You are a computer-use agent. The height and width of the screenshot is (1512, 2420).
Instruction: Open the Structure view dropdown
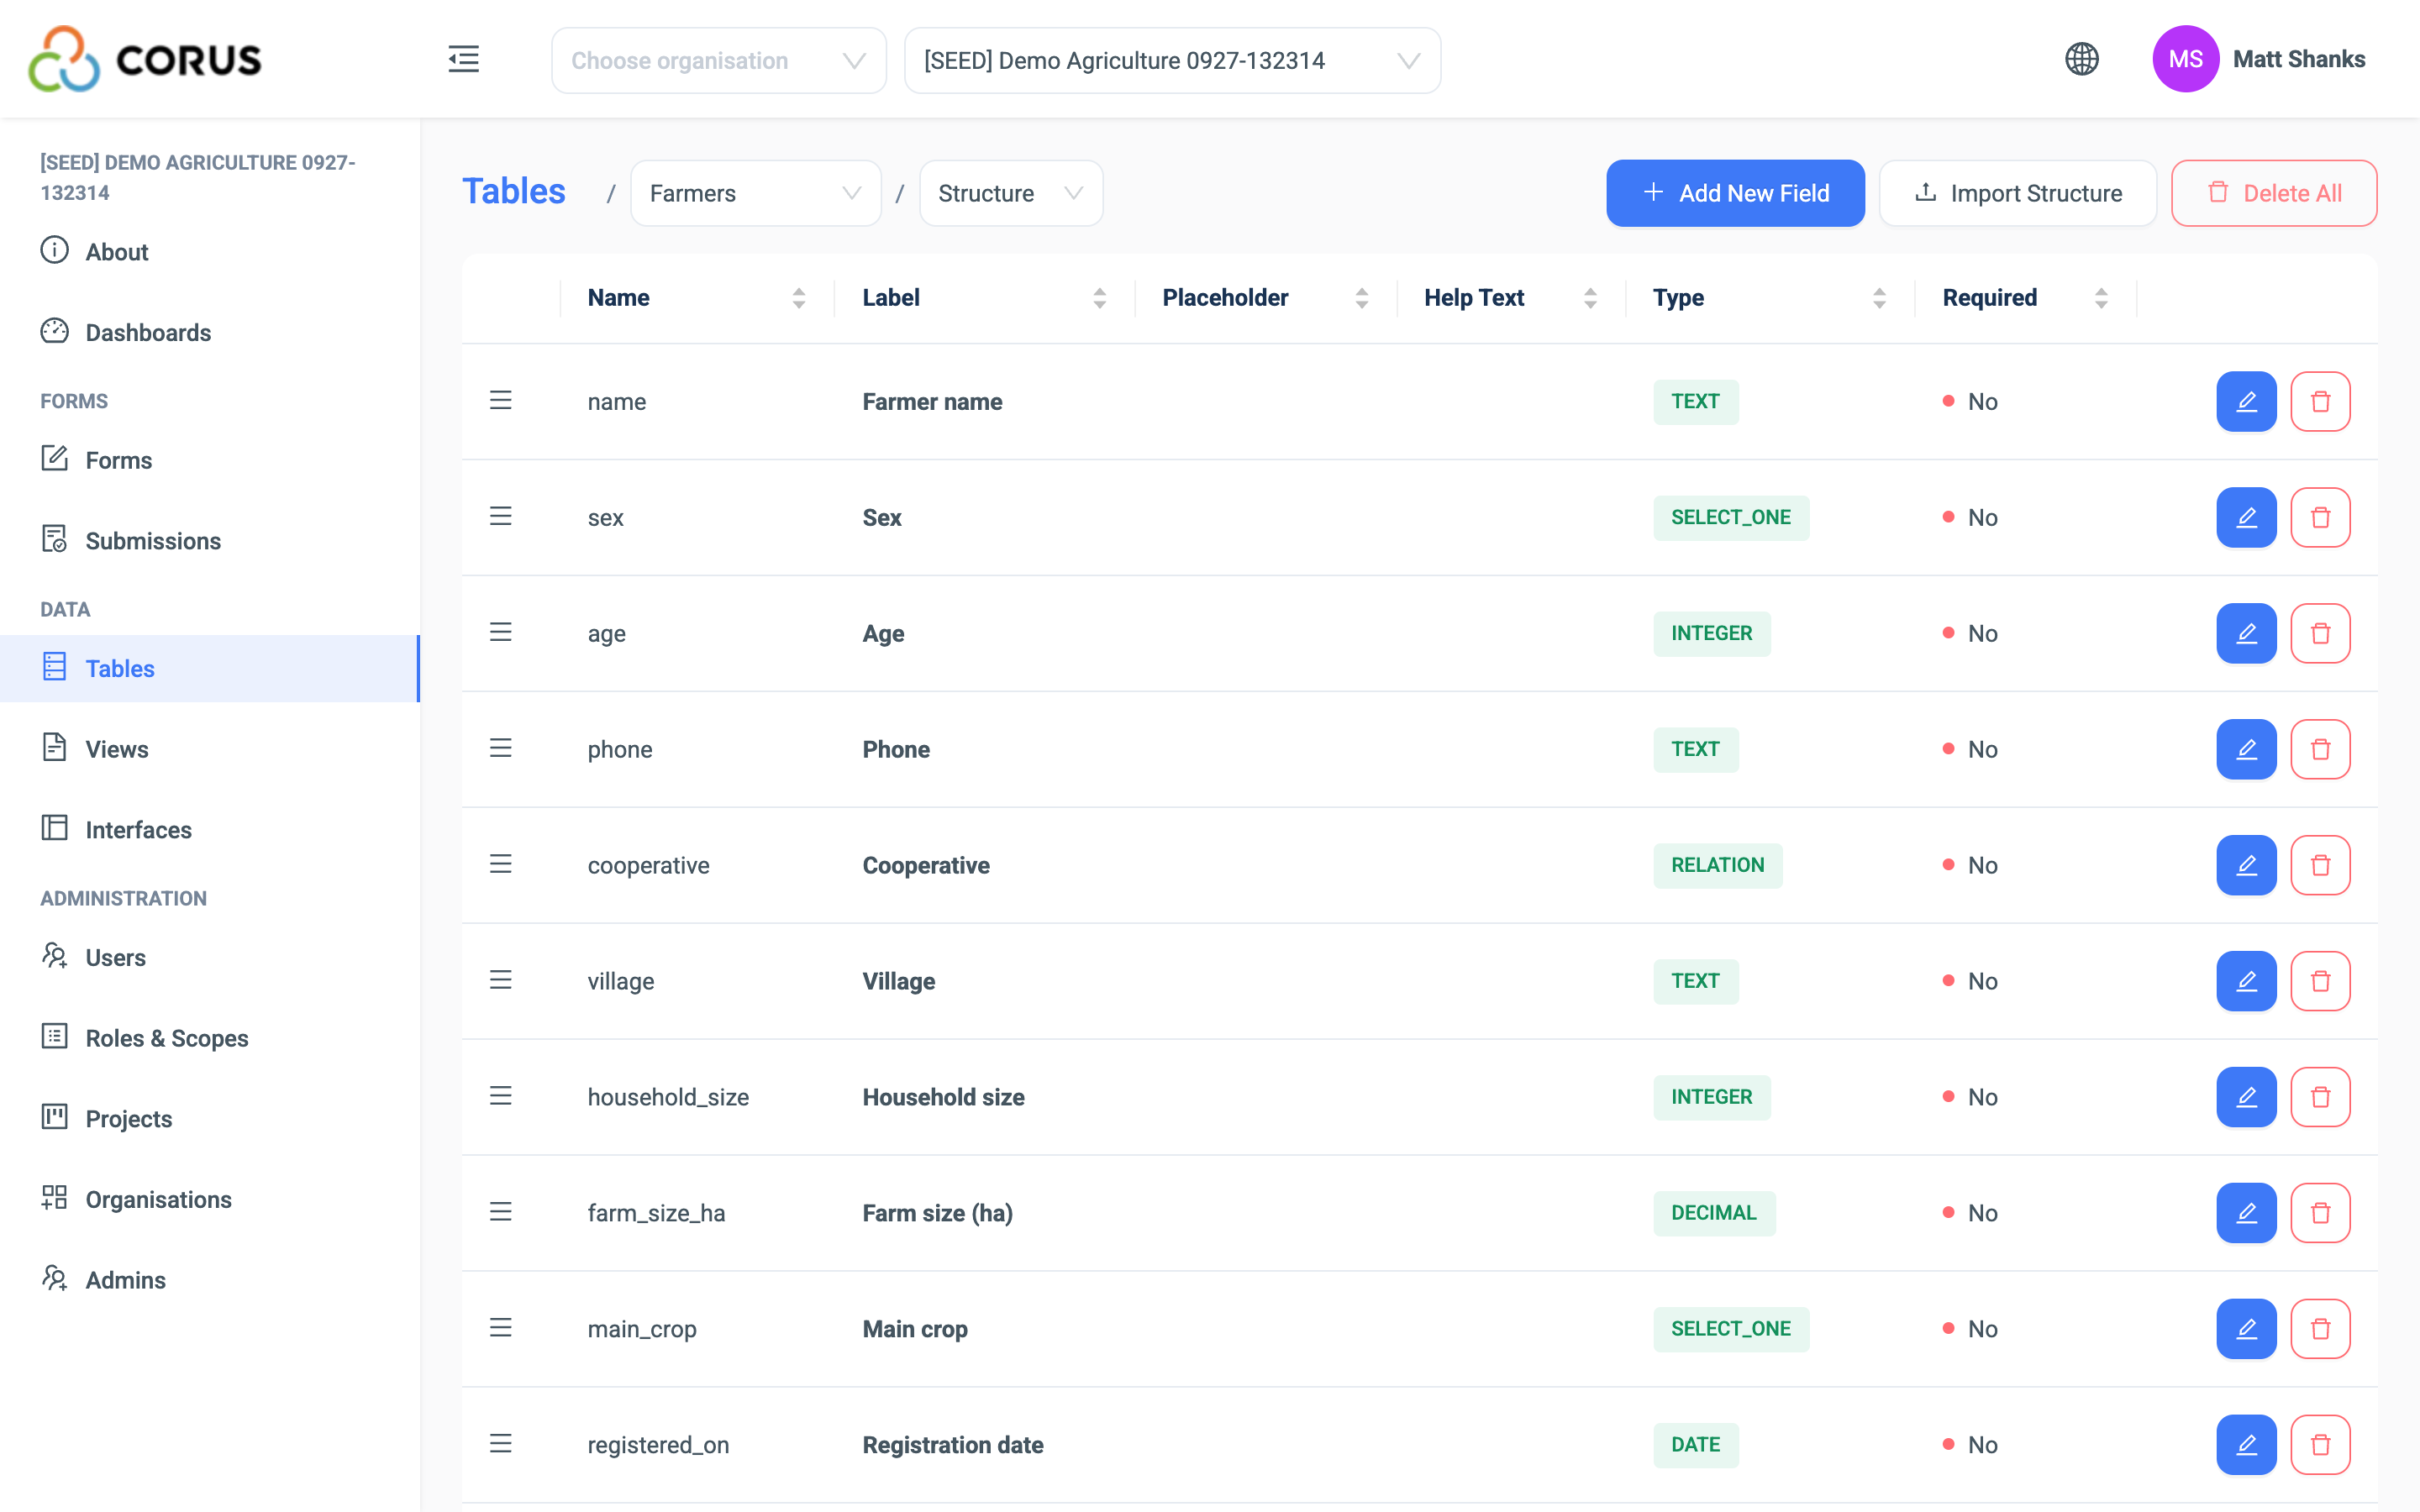1010,193
